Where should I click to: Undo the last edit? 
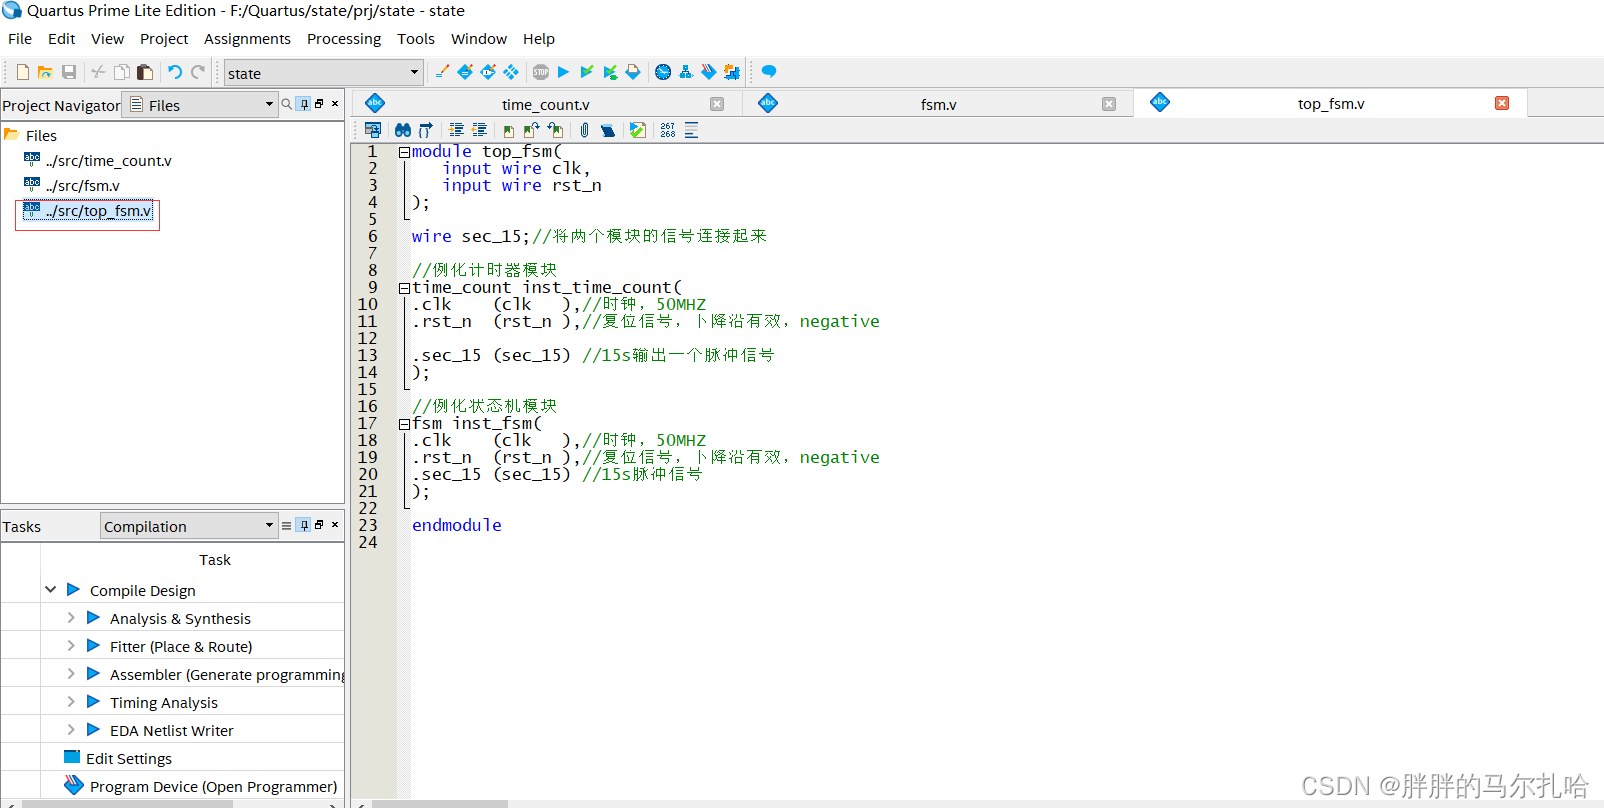[x=174, y=72]
